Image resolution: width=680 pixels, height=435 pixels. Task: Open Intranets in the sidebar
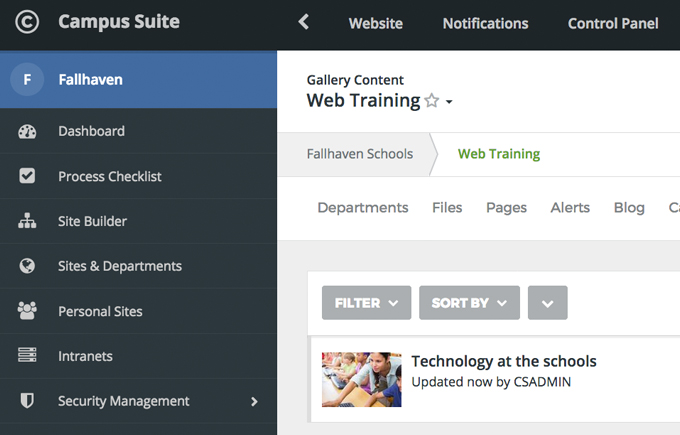(x=138, y=356)
